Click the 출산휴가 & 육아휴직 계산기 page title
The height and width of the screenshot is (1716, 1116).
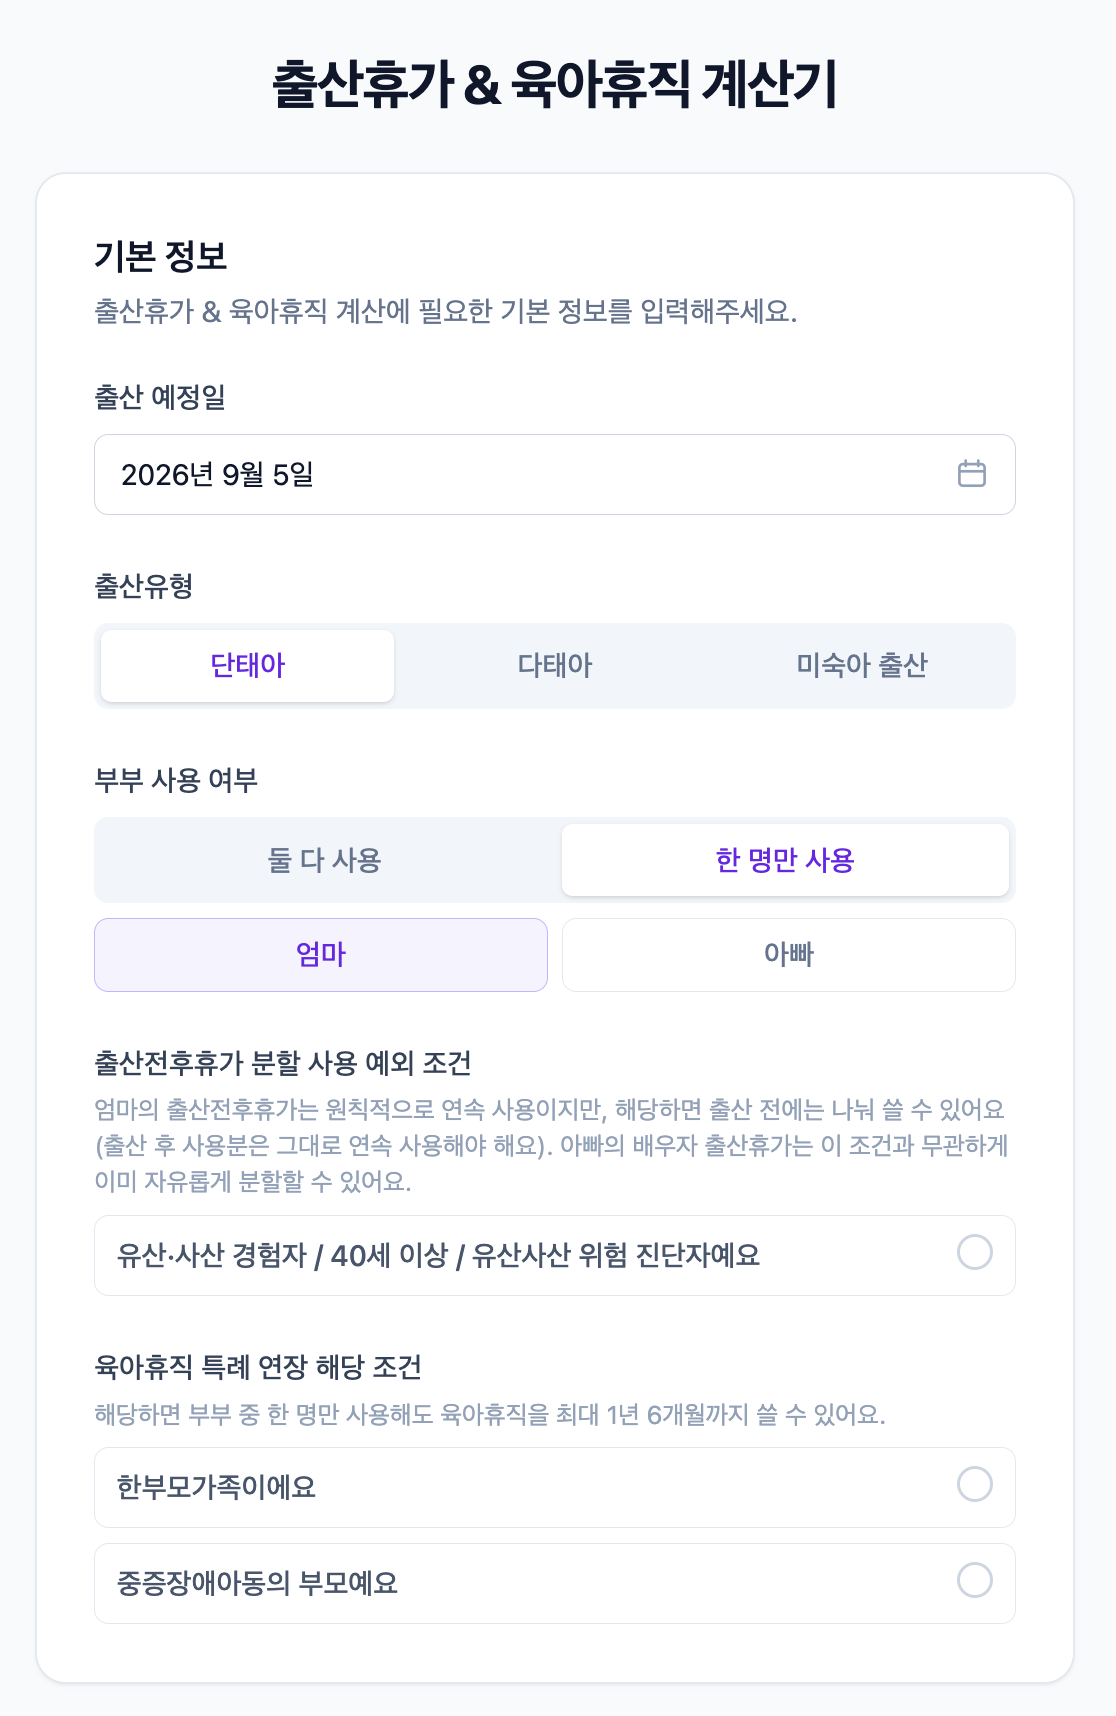(x=555, y=85)
